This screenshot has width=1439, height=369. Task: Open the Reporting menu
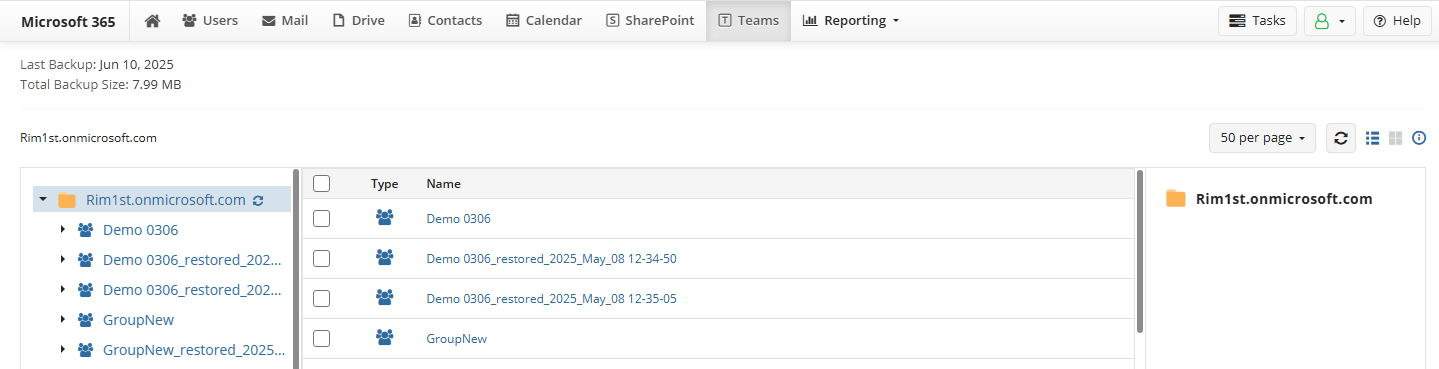850,21
